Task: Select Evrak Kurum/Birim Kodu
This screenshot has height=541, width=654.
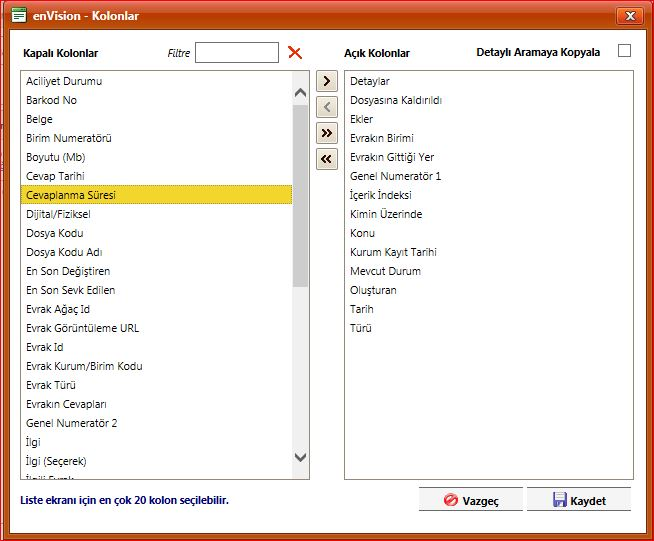Action: 156,366
